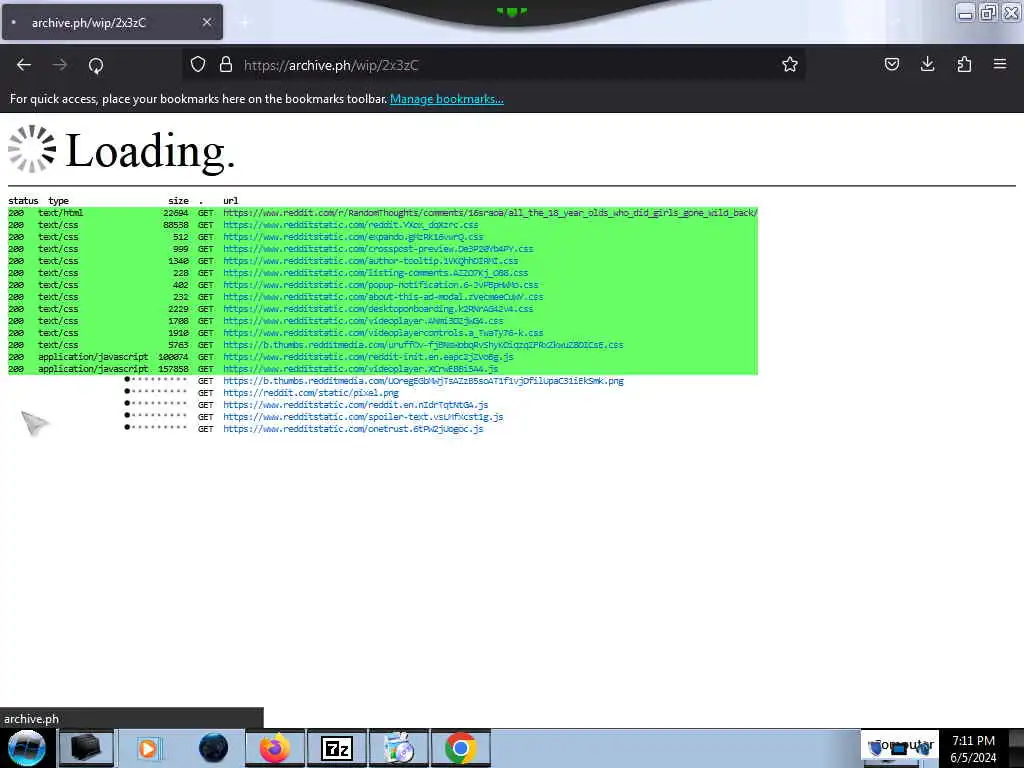Open the black box app in taskbar
Viewport: 1024px width, 768px height.
86,748
